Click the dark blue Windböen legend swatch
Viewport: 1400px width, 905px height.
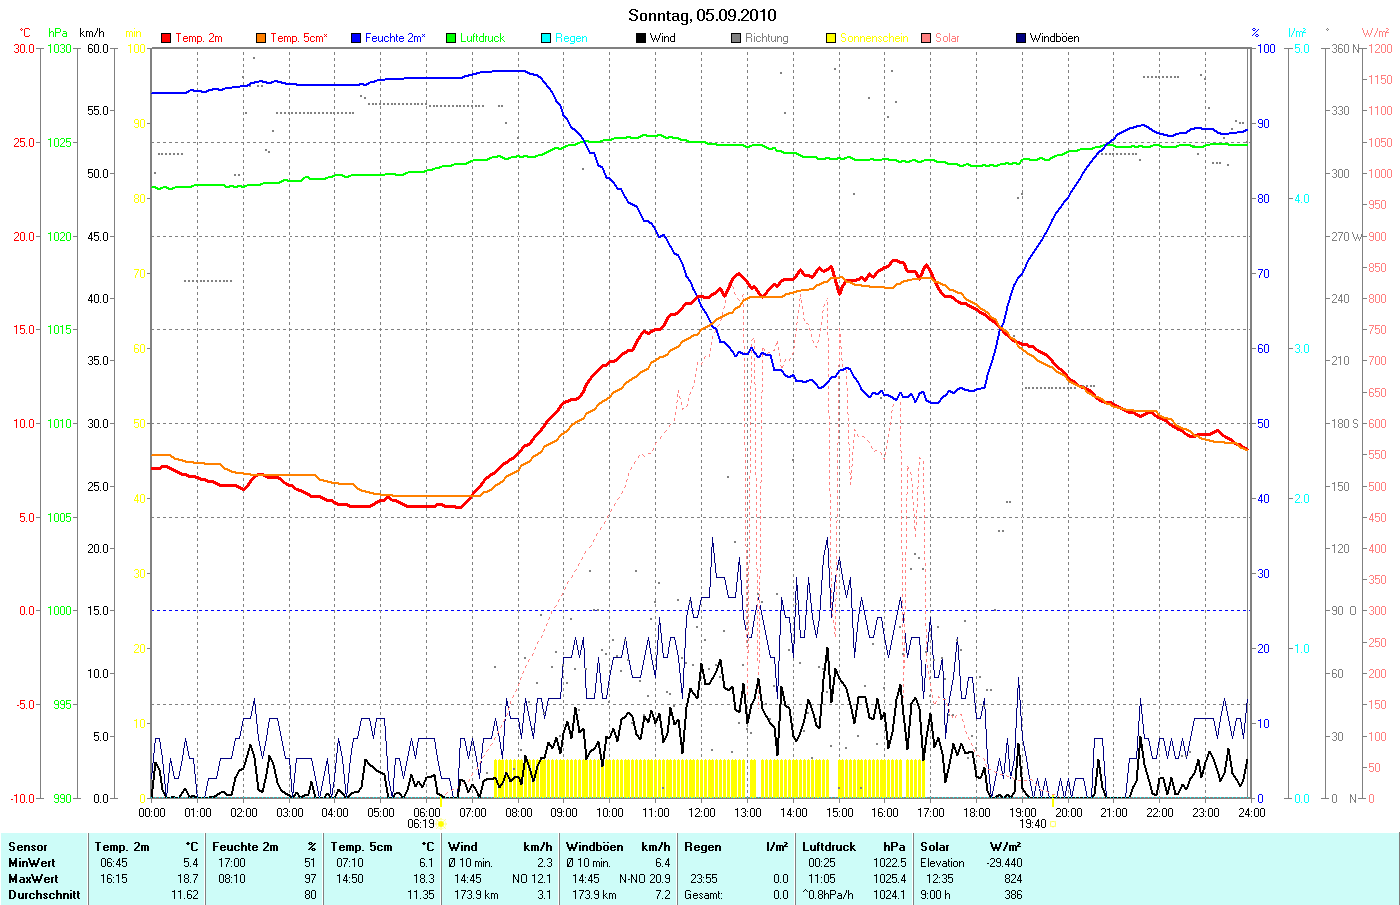pyautogui.click(x=1021, y=38)
